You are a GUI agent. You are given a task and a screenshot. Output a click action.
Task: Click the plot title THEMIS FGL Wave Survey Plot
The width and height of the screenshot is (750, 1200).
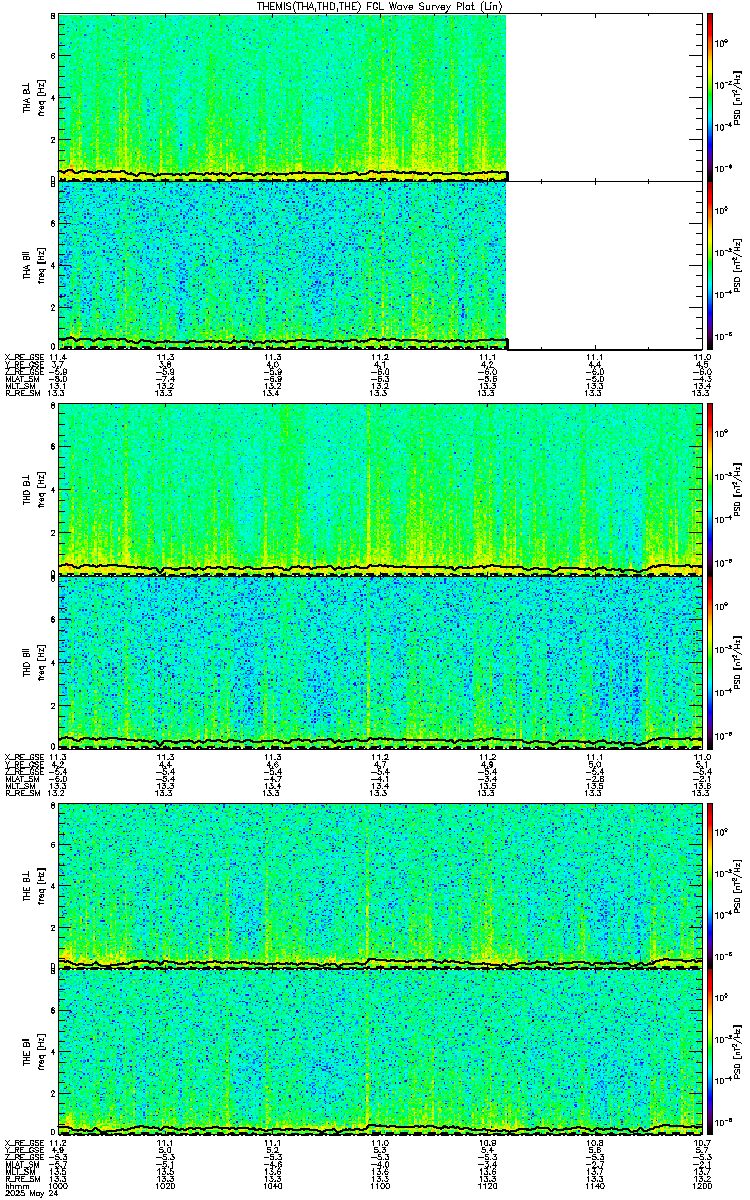point(381,6)
